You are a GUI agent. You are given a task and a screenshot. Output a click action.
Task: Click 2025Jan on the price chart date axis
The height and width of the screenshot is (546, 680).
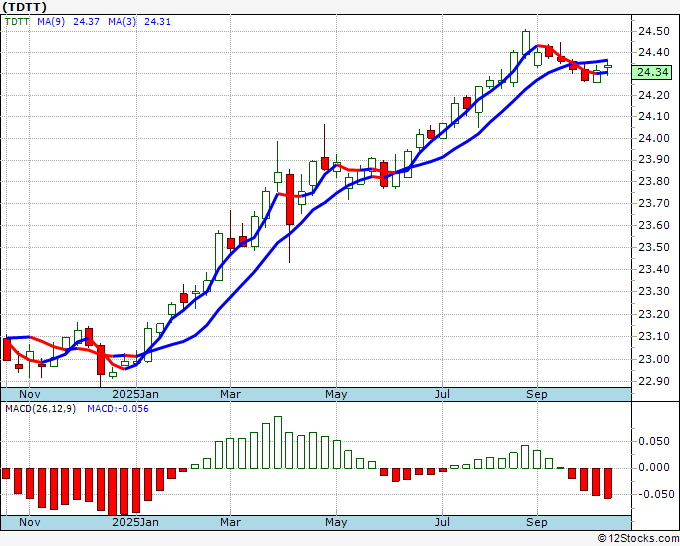(x=135, y=394)
